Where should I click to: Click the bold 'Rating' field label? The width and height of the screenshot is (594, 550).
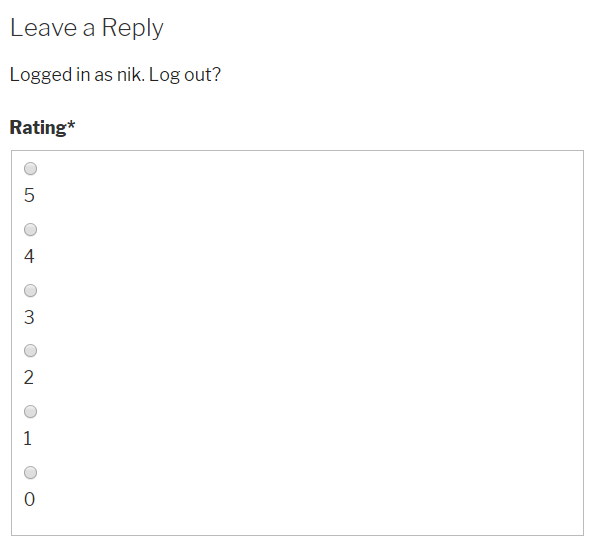[38, 128]
